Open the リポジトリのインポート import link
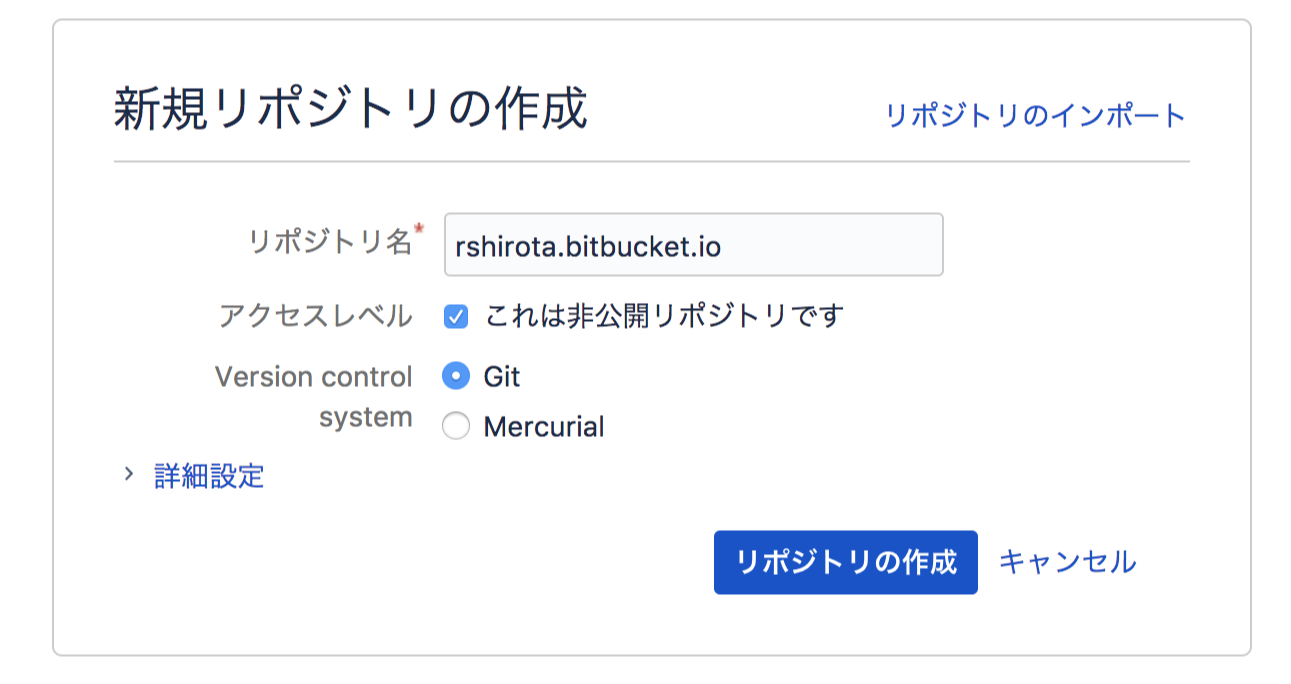The height and width of the screenshot is (684, 1291). [x=1035, y=116]
